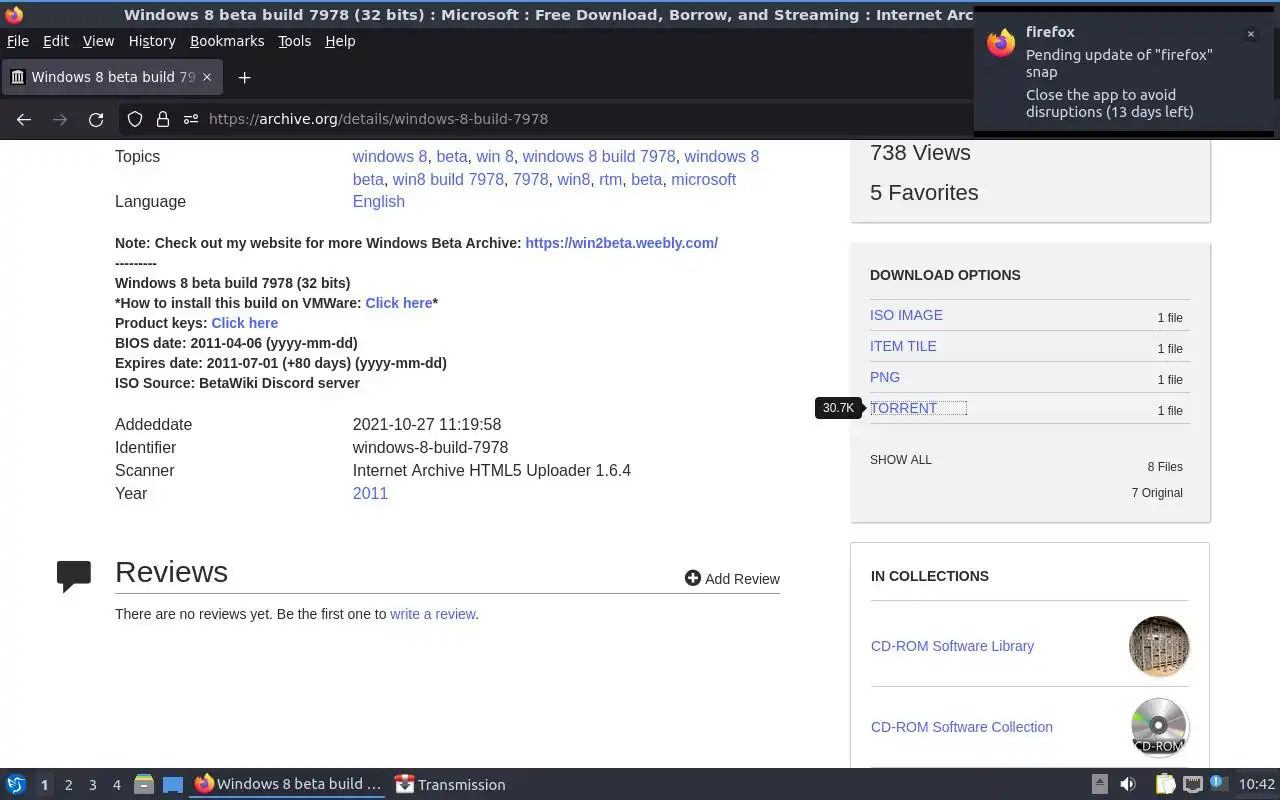
Task: Open the View menu
Action: pos(98,41)
